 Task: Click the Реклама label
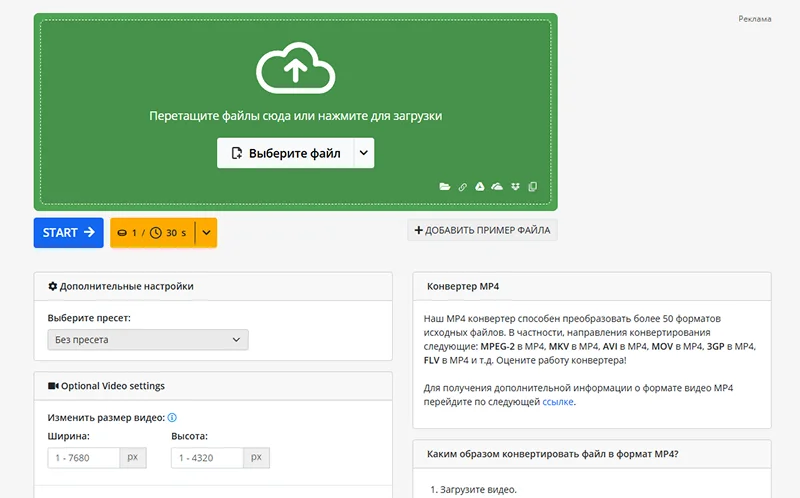[755, 19]
